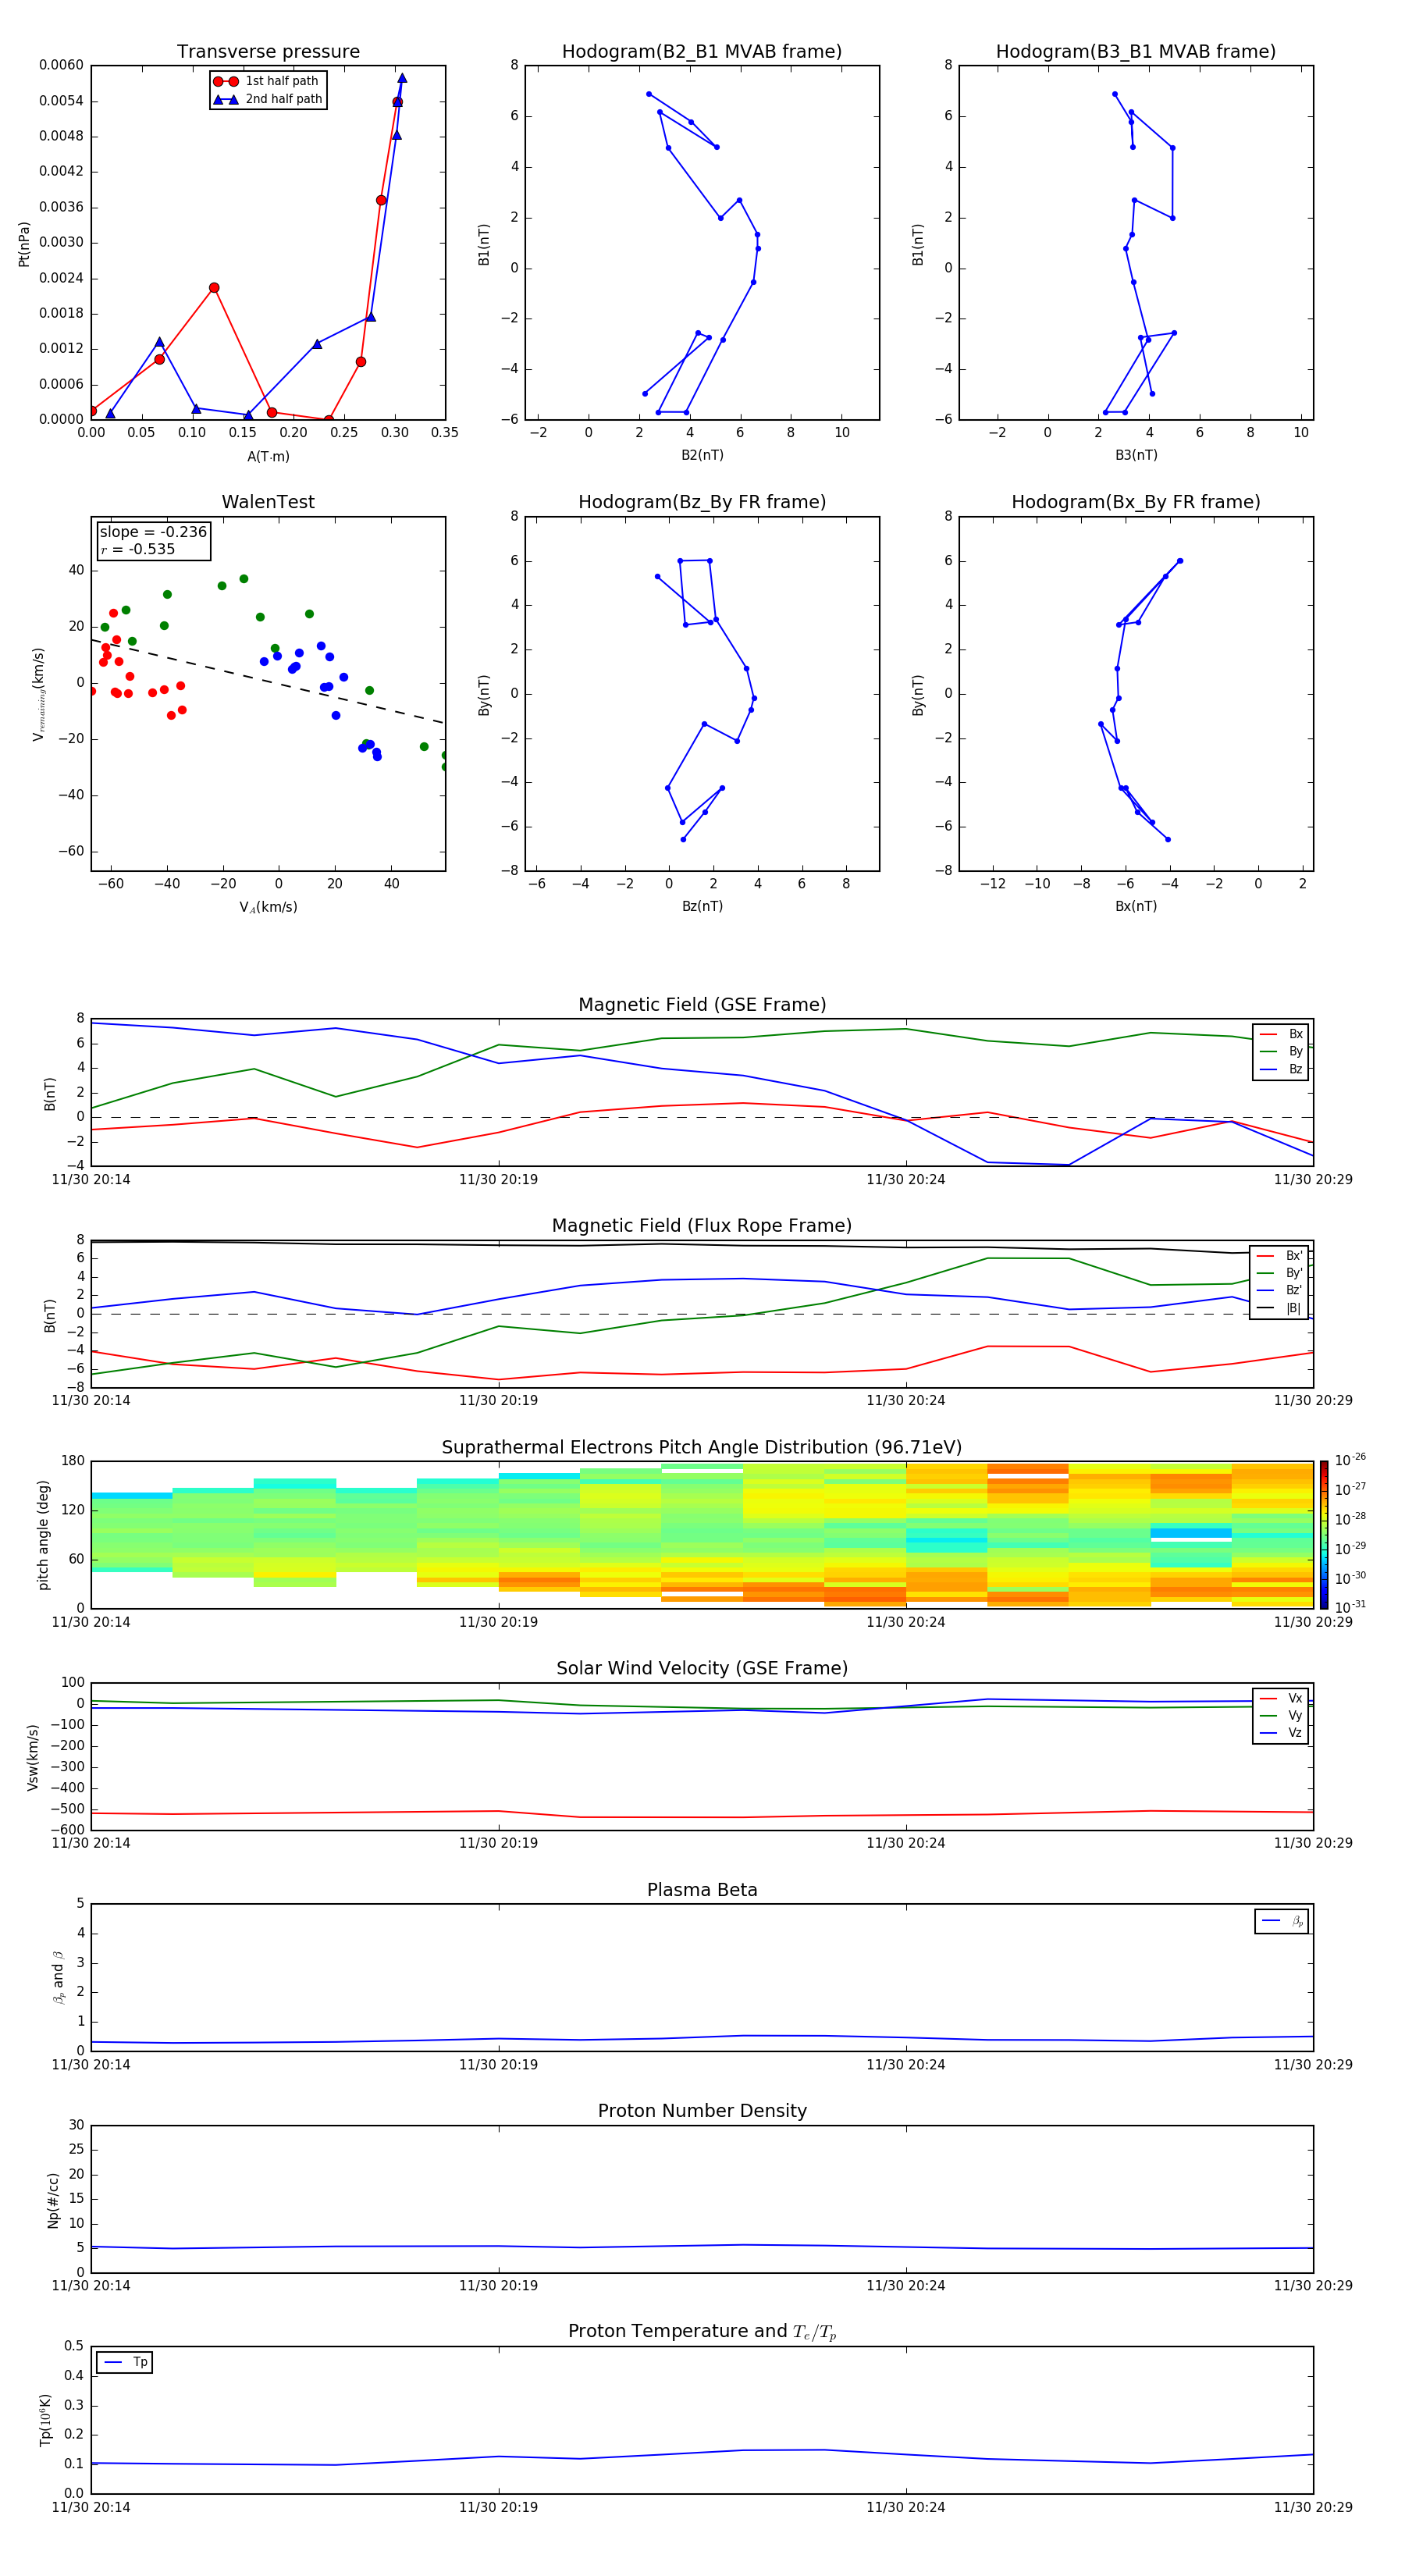Select the "Hodogram(B2_B1 MVAB frame)" title

pos(702,52)
